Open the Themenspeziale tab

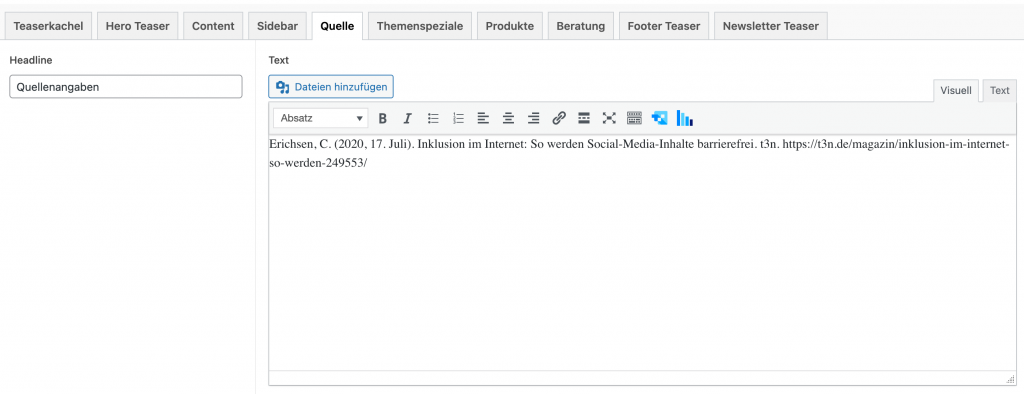(420, 26)
